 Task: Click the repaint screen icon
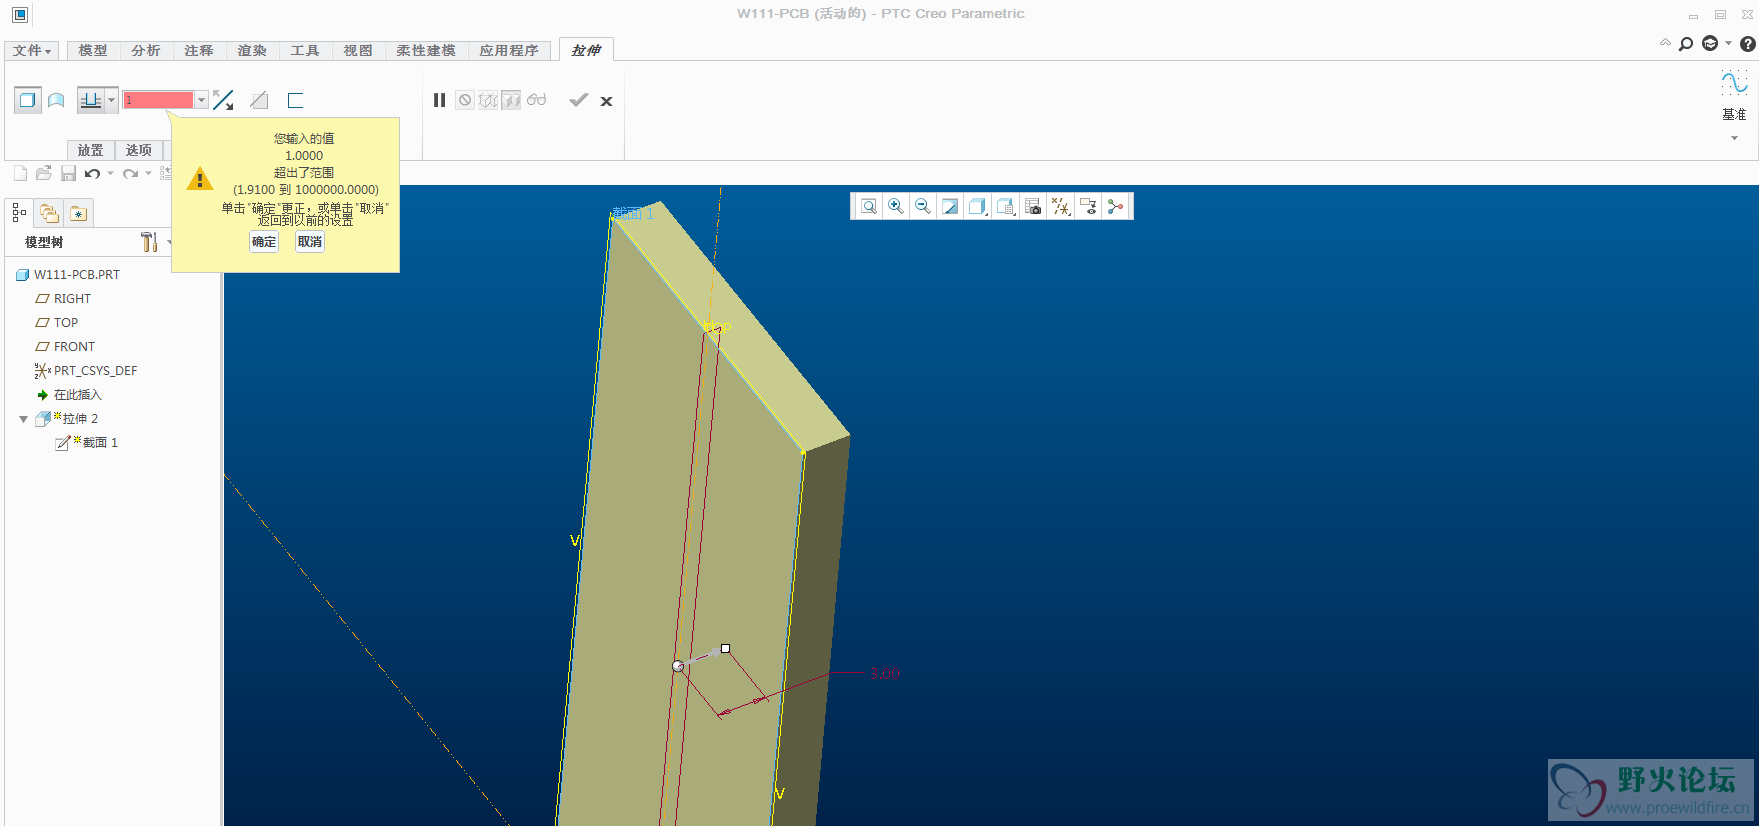[950, 207]
